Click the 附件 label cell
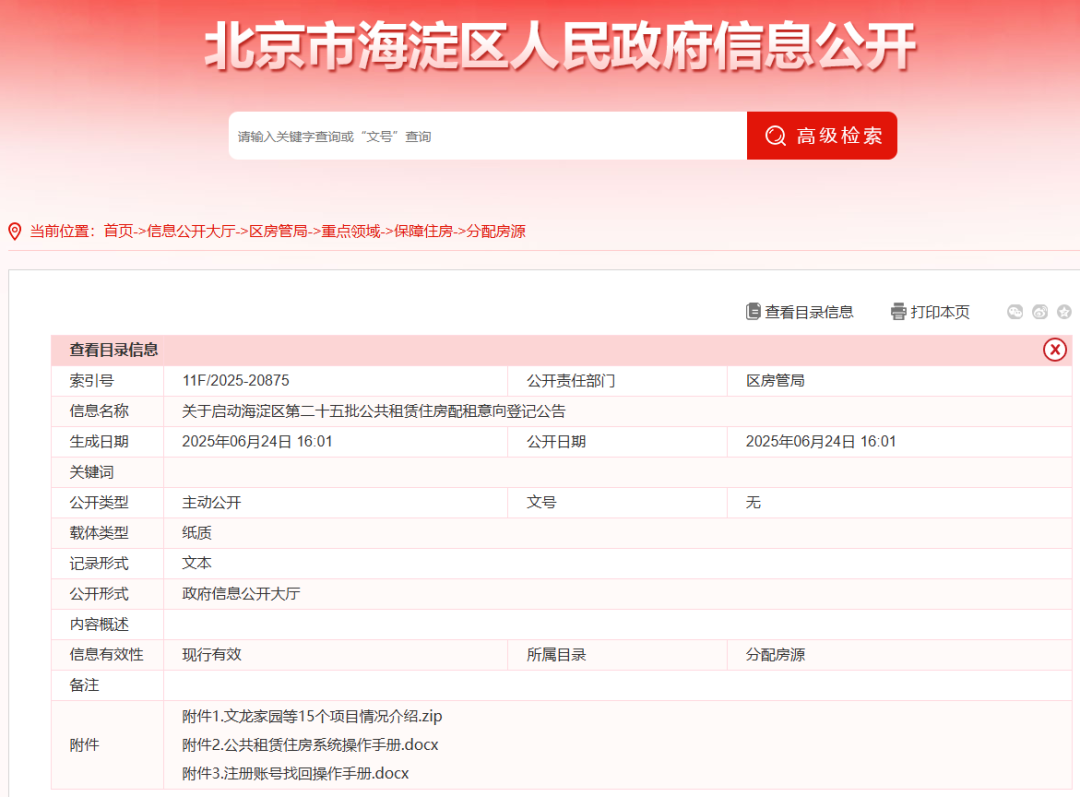The width and height of the screenshot is (1080, 797). click(107, 745)
